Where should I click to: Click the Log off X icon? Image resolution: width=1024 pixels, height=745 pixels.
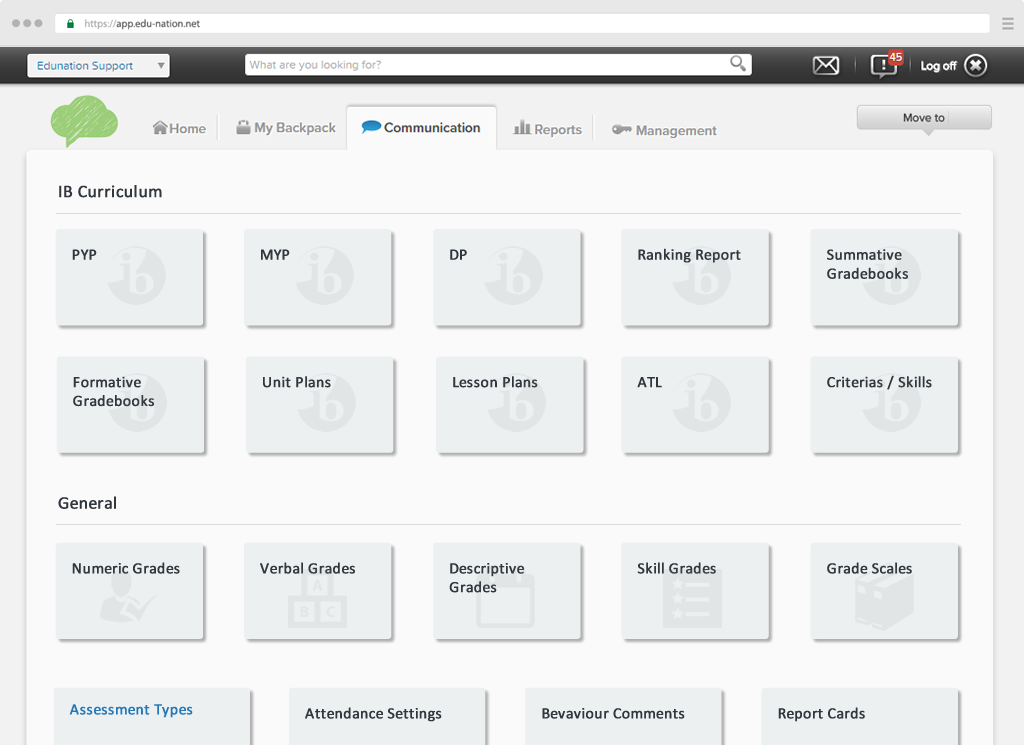(x=976, y=65)
